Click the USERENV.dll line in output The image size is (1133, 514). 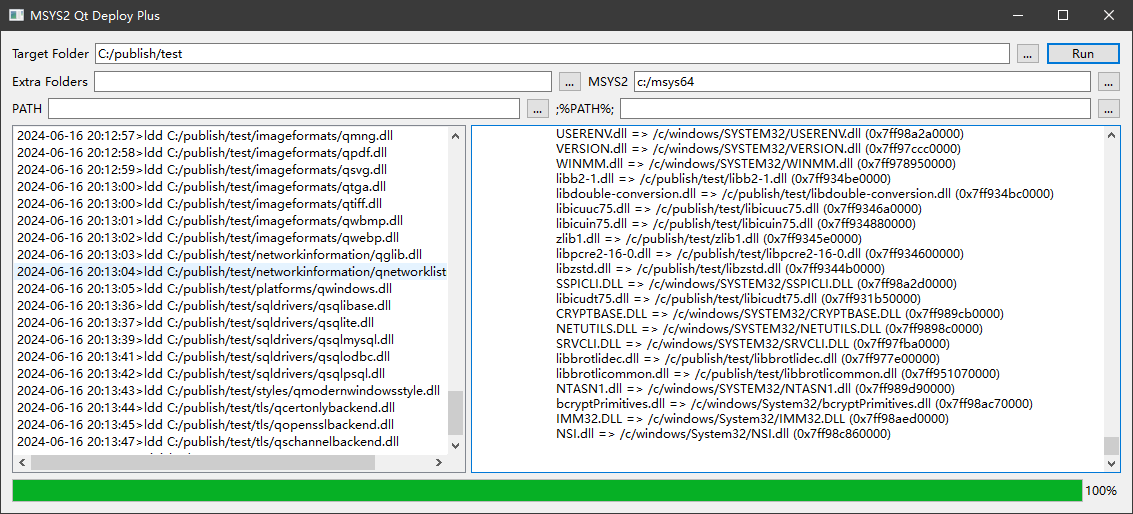[x=760, y=134]
